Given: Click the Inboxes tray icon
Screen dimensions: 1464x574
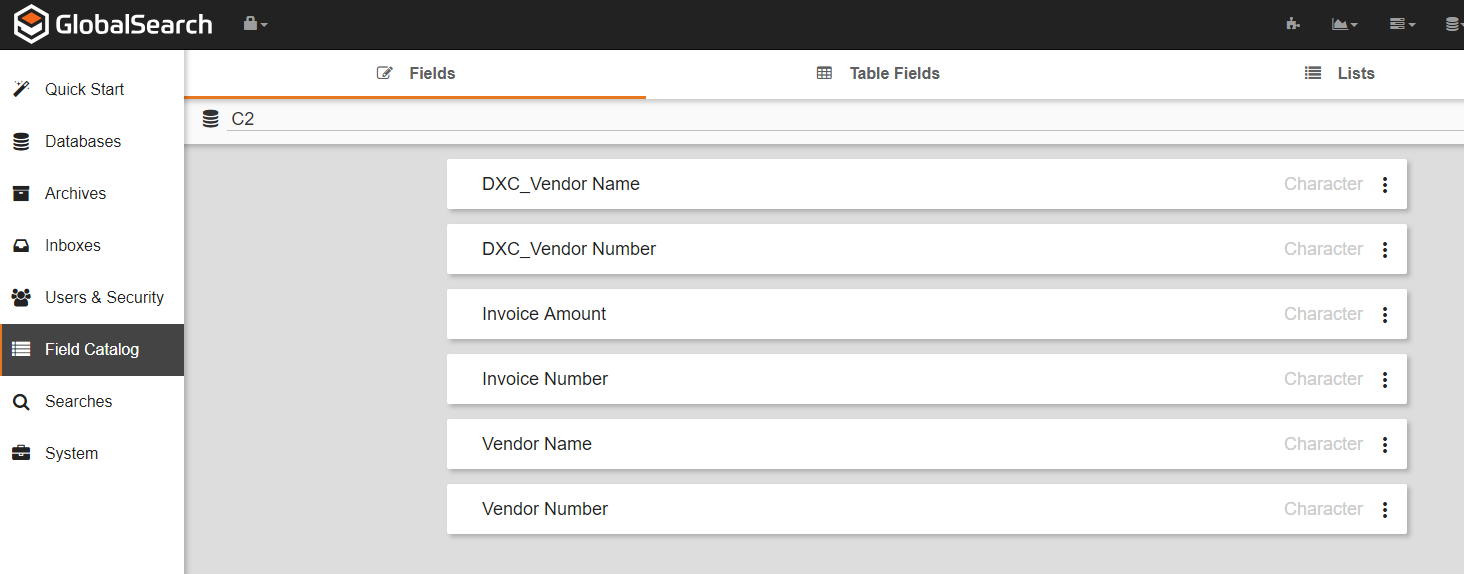Looking at the screenshot, I should point(21,245).
